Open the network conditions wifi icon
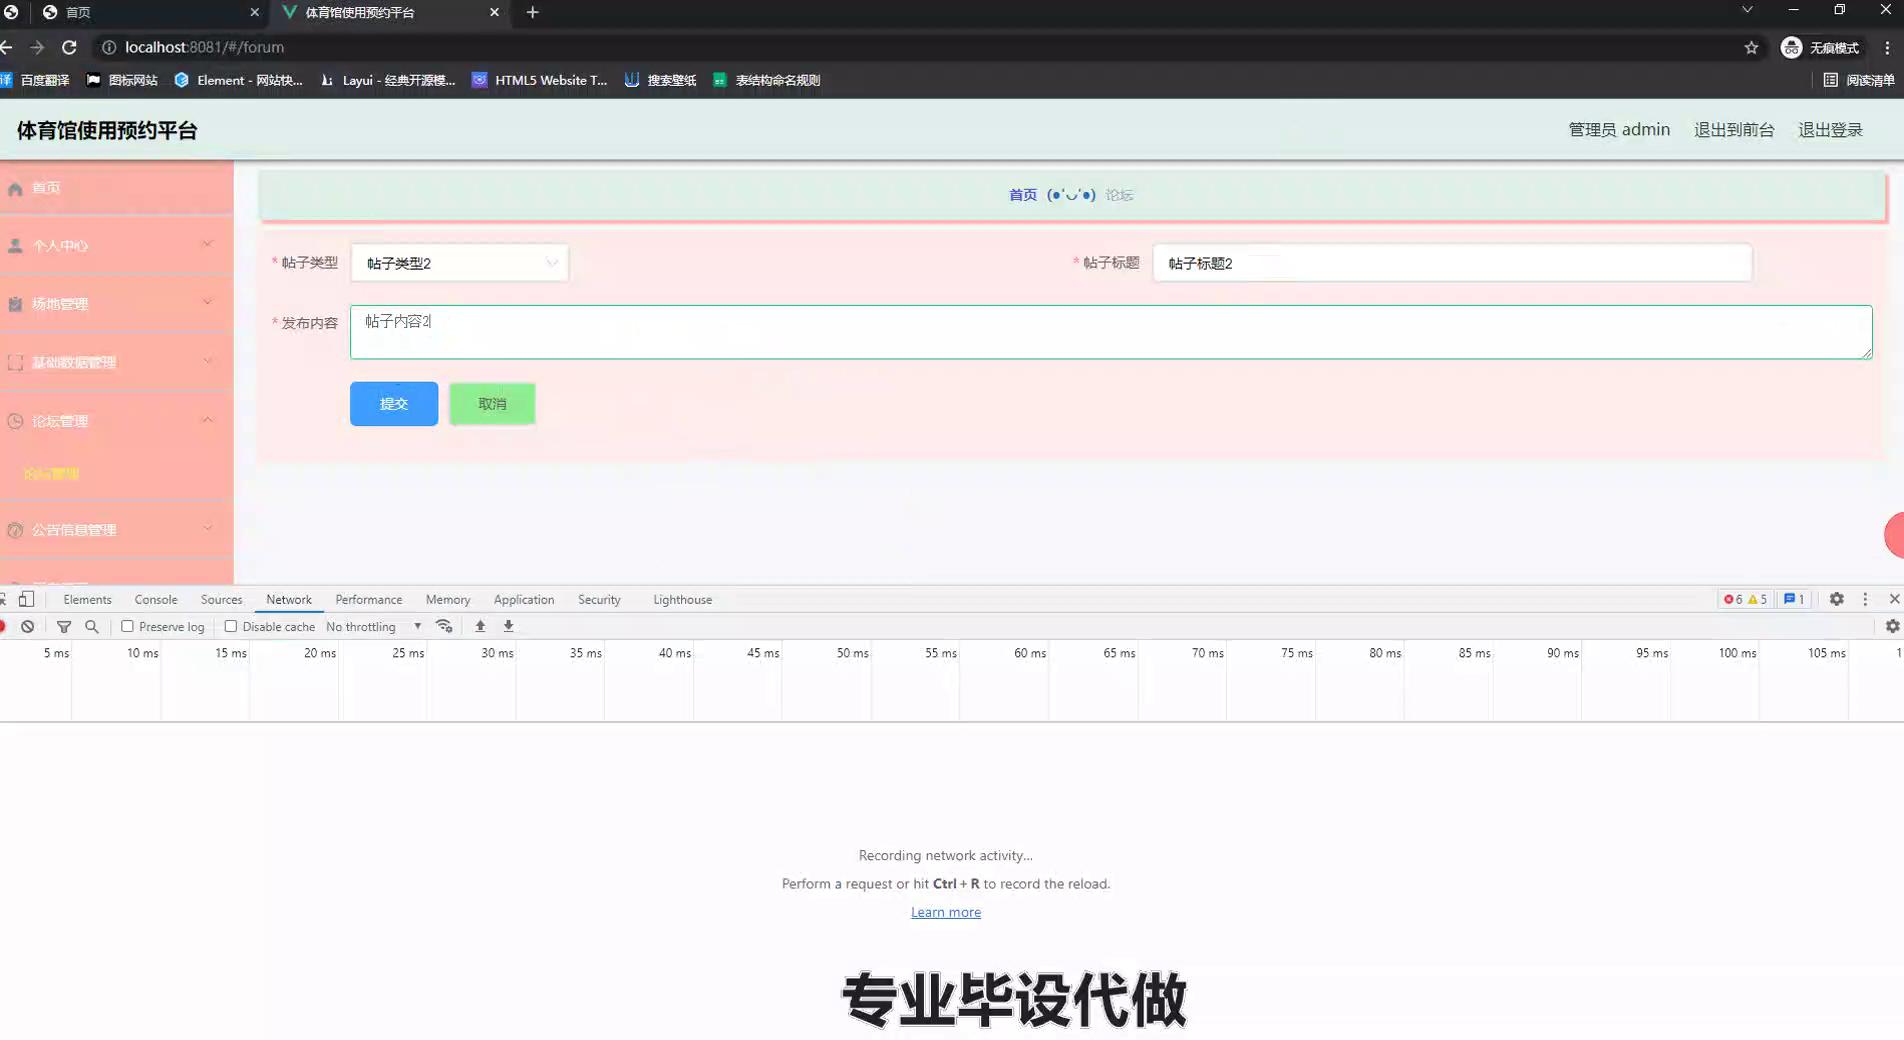The image size is (1904, 1040). click(x=445, y=626)
